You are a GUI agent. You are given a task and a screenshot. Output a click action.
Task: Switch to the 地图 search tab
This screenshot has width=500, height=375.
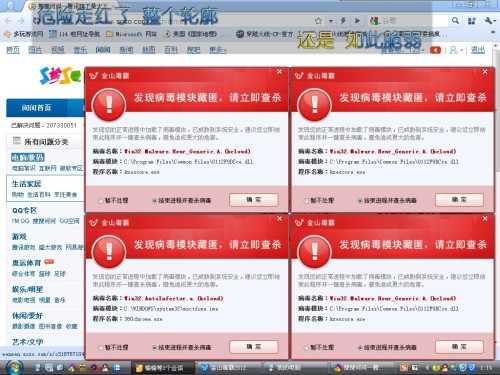pyautogui.click(x=149, y=50)
